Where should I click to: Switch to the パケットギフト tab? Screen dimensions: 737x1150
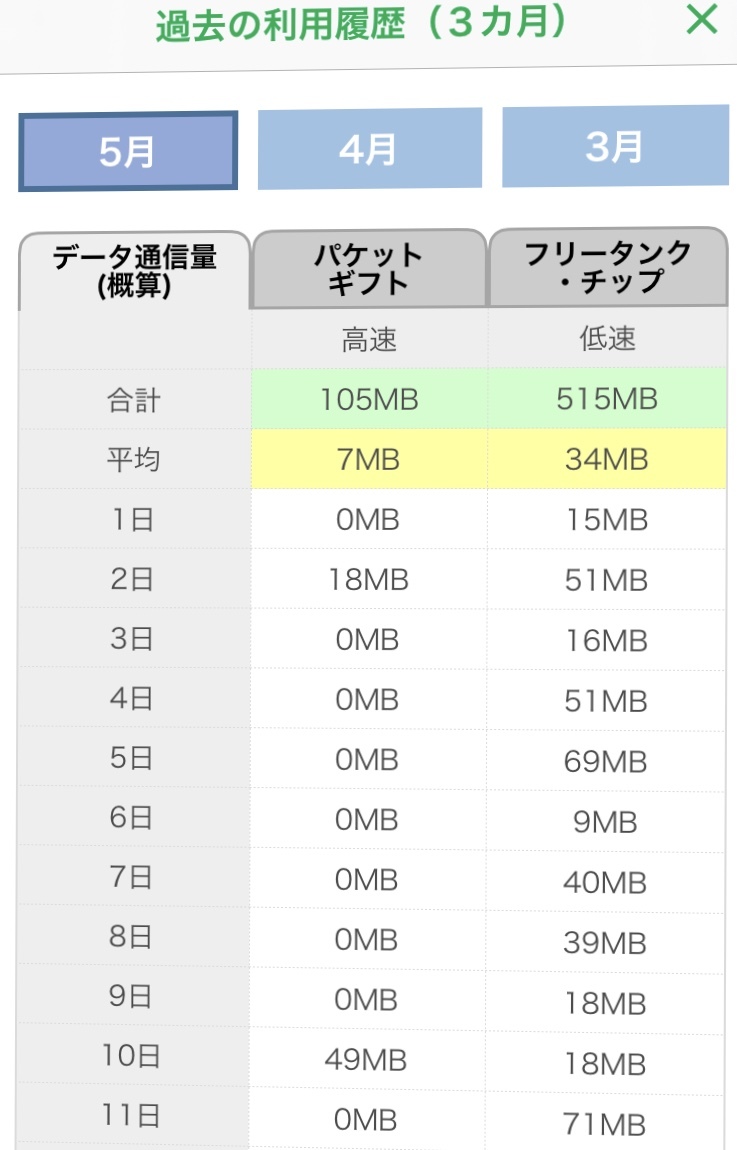pyautogui.click(x=369, y=269)
